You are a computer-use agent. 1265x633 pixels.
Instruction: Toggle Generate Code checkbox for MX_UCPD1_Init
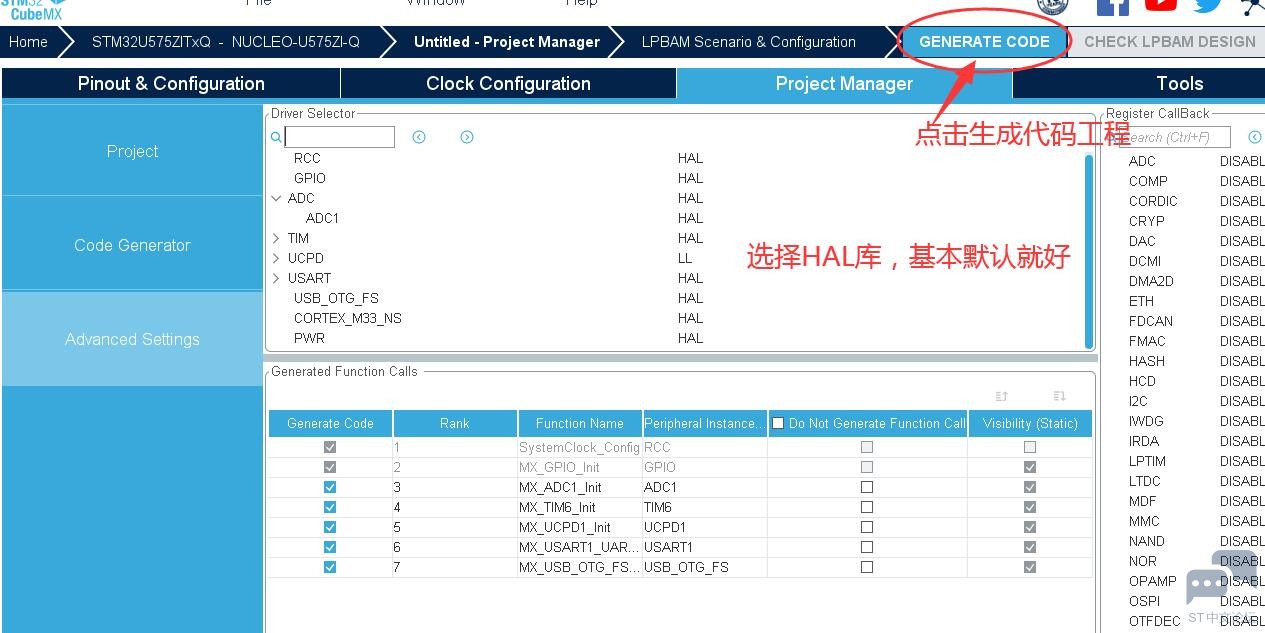(330, 527)
